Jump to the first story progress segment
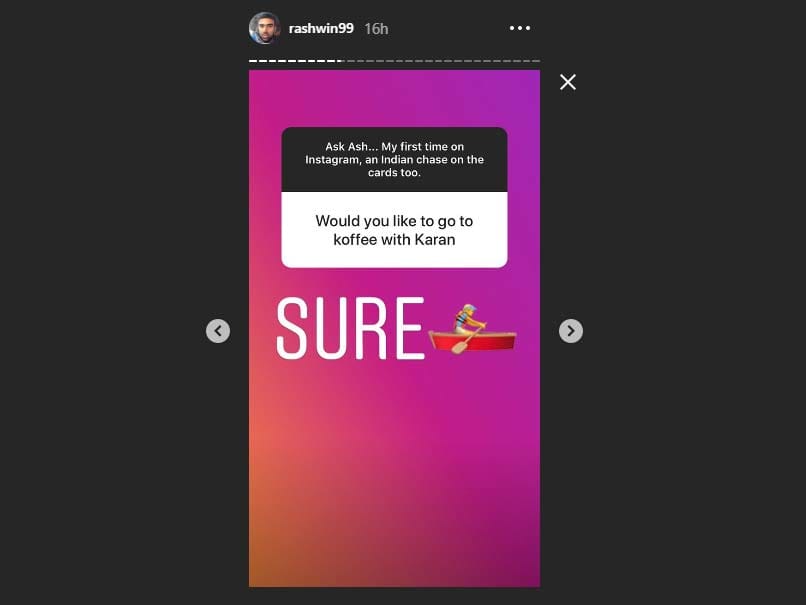This screenshot has width=806, height=605. 252,61
